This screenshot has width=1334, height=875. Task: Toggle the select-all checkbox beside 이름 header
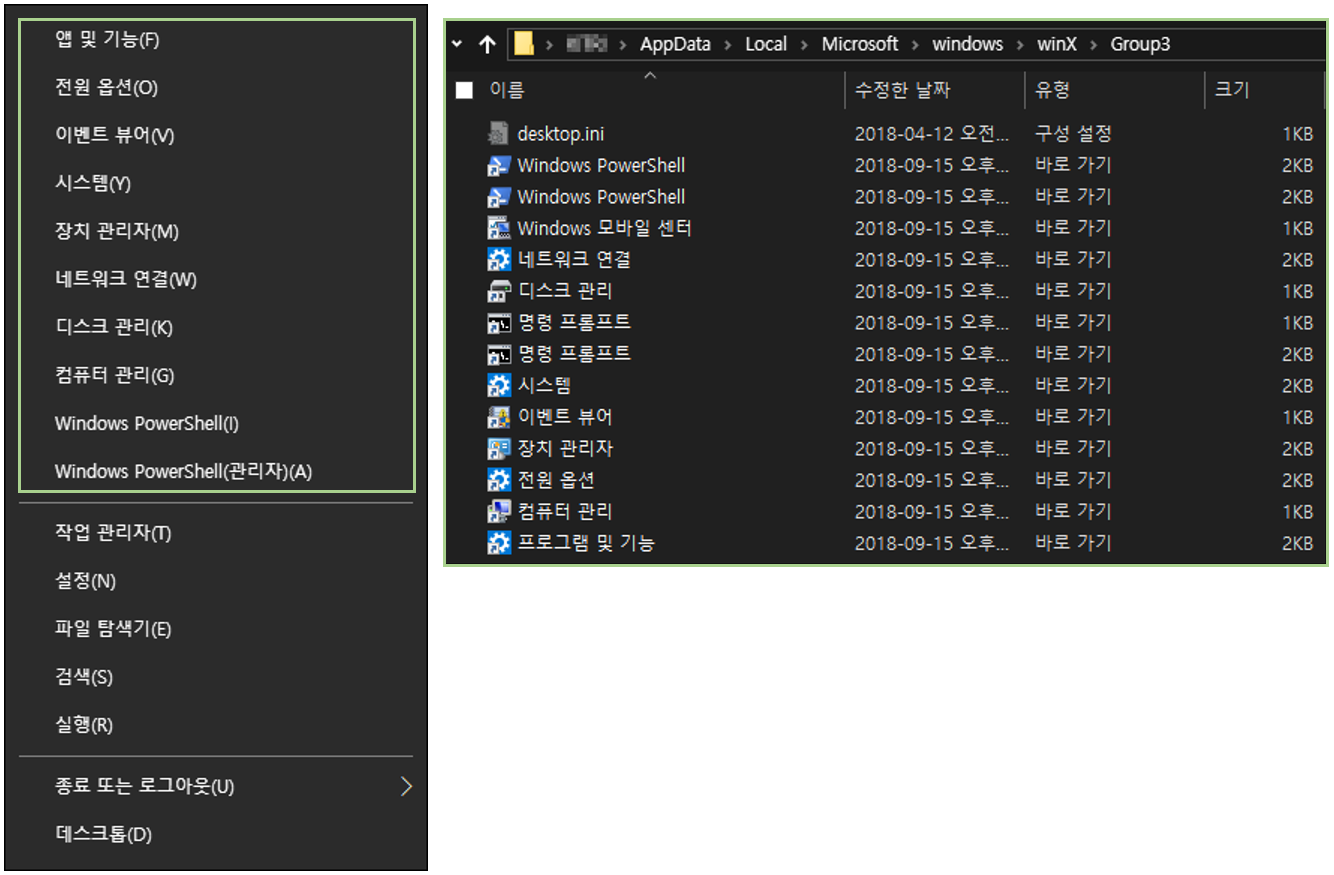(x=464, y=90)
